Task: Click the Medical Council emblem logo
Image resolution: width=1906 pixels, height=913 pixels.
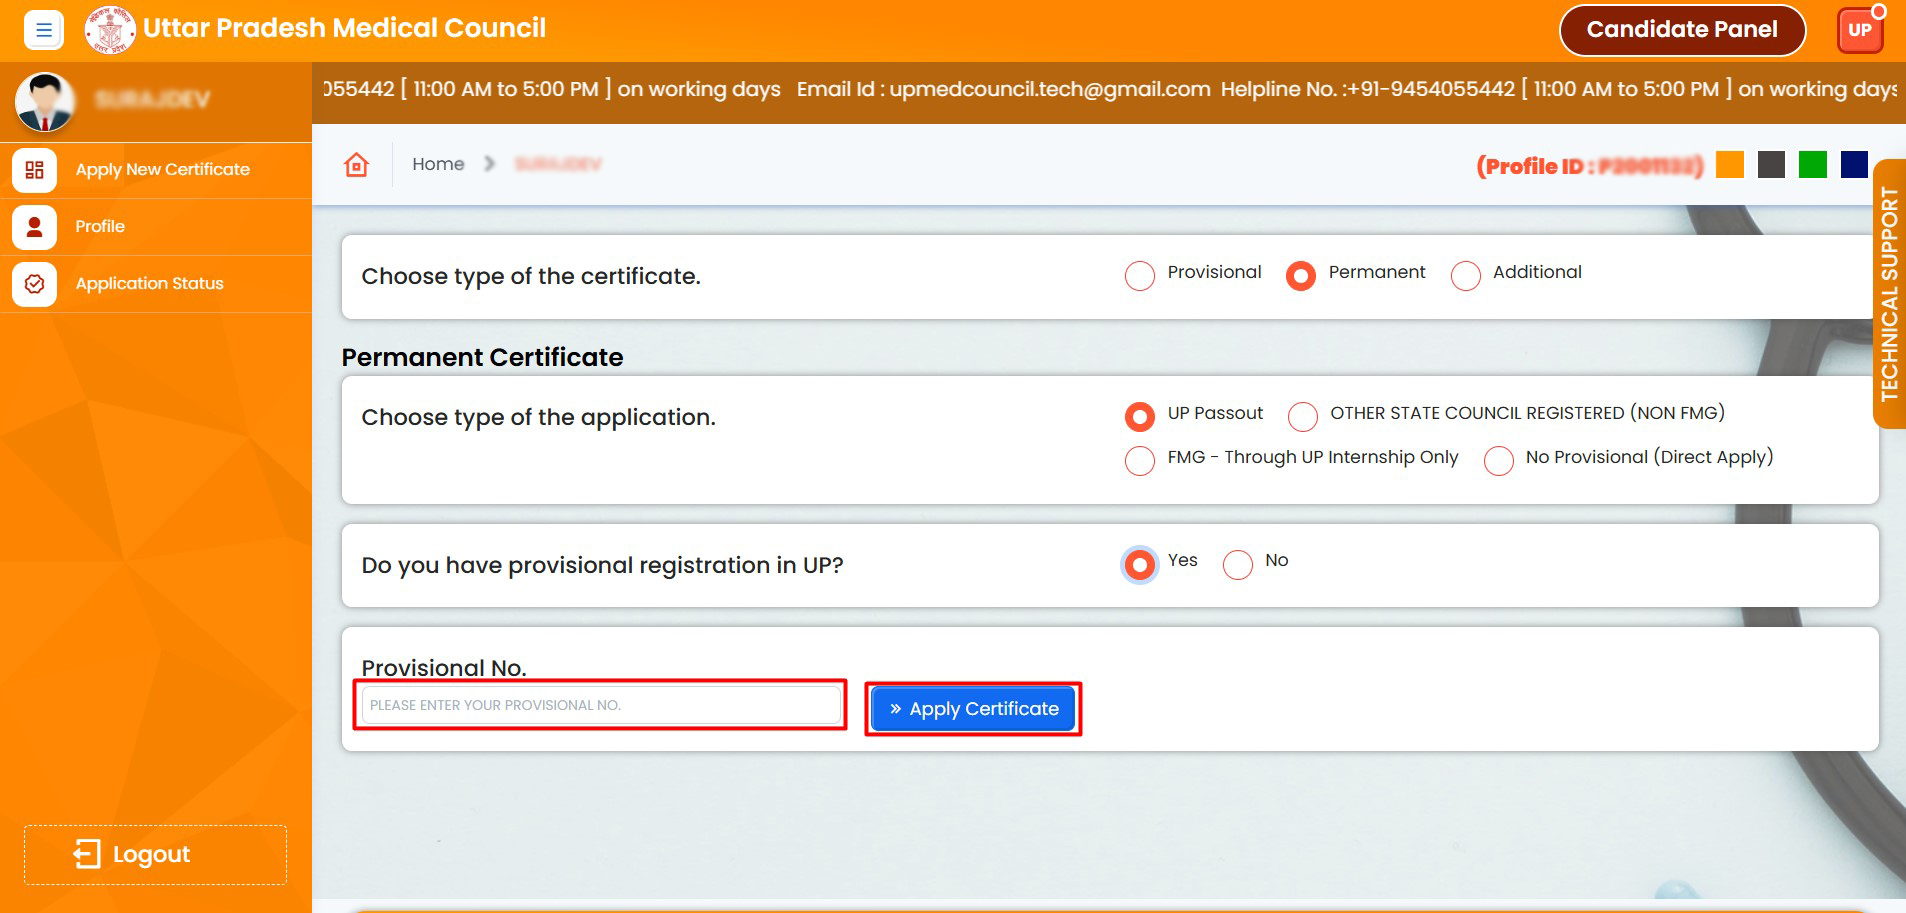Action: [x=109, y=30]
